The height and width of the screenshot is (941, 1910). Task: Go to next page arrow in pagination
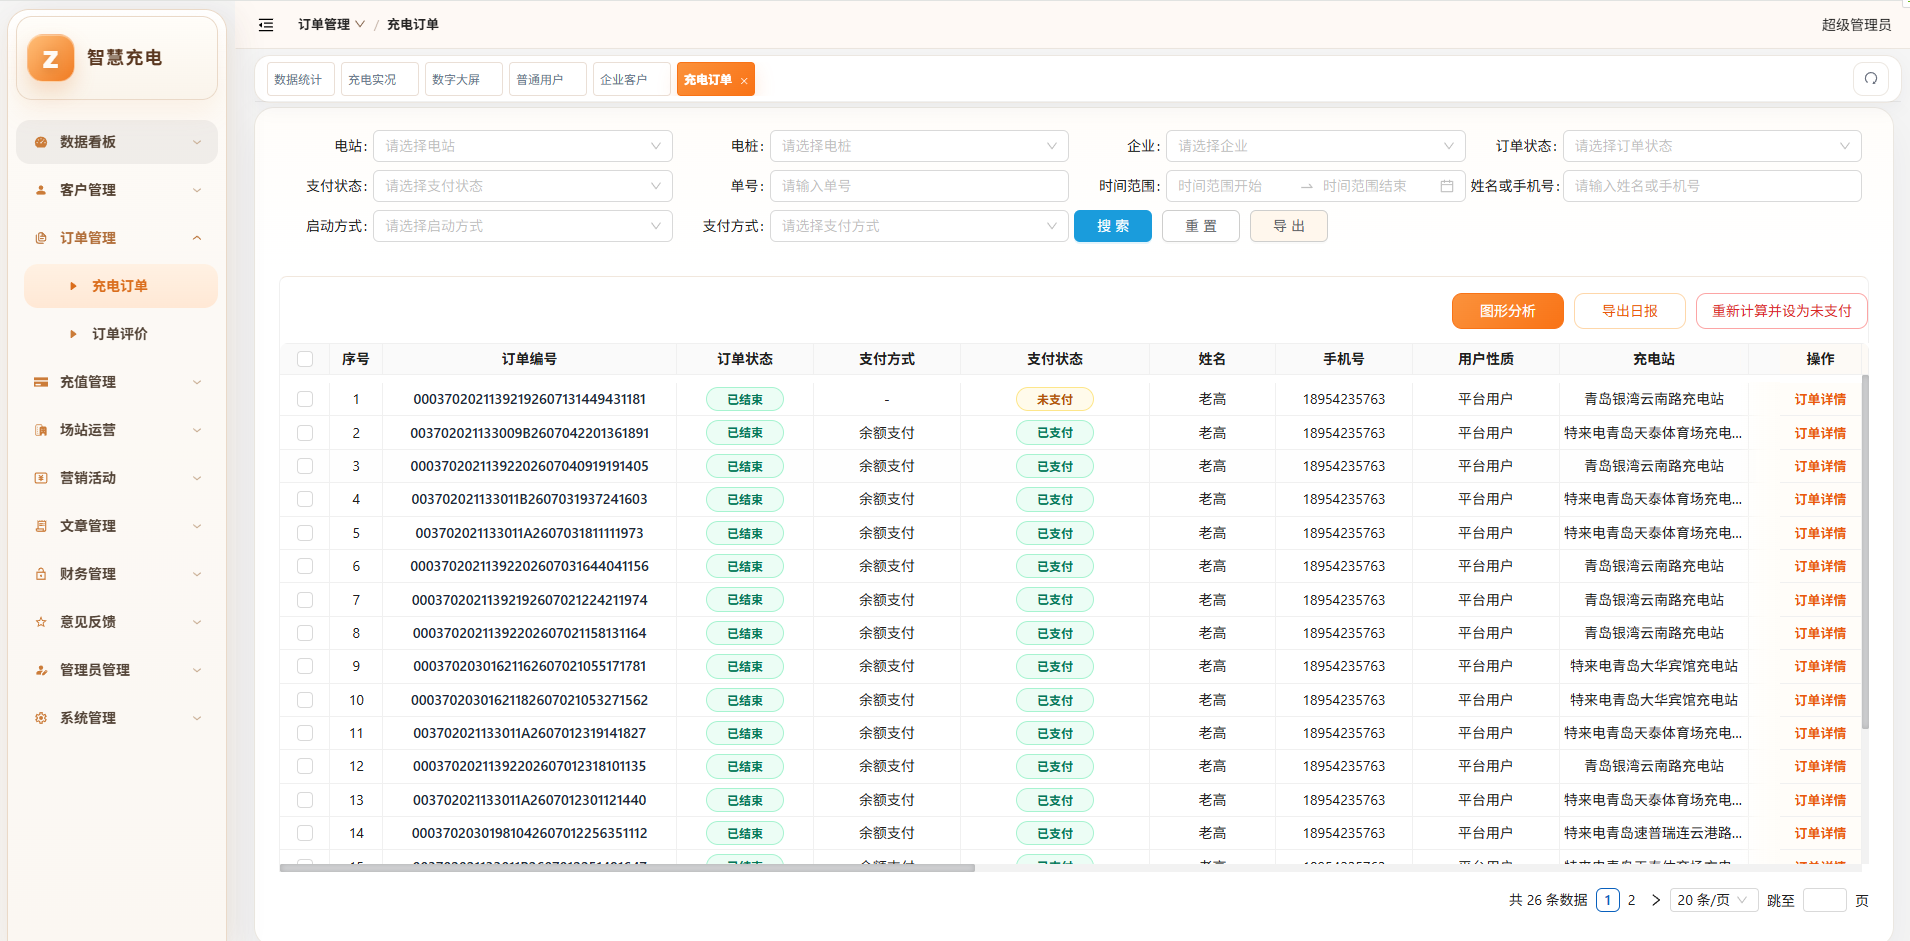(x=1656, y=900)
